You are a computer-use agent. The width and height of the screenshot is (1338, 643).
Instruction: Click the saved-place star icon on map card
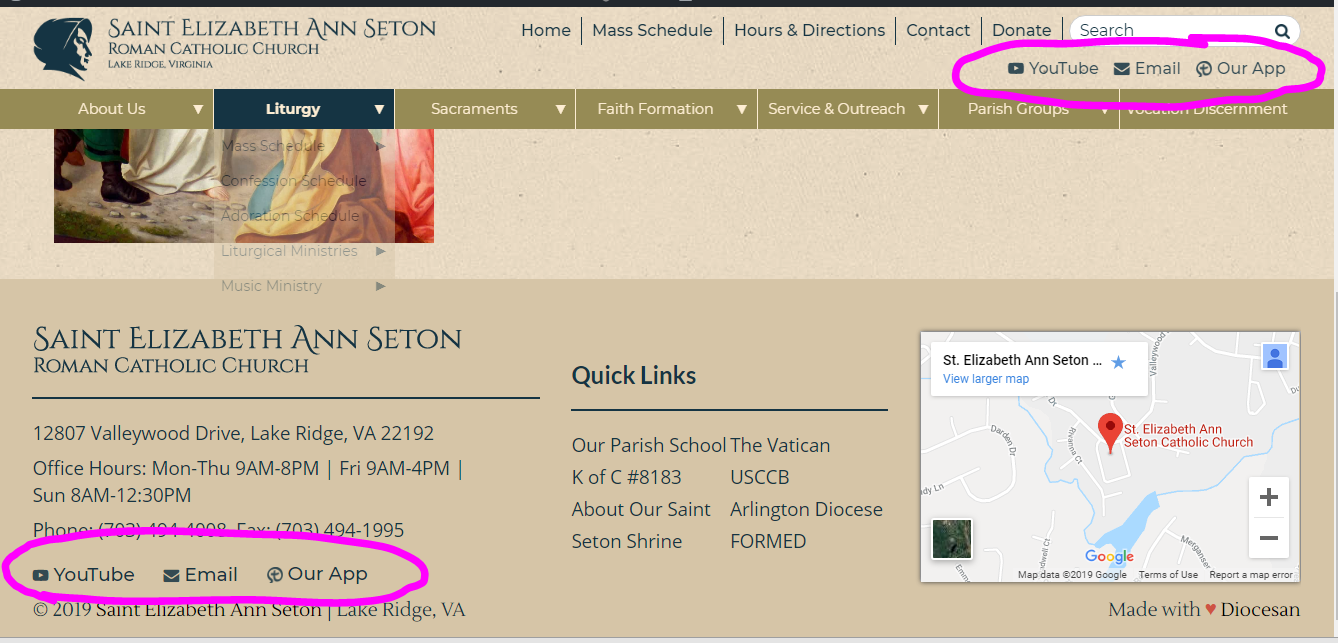click(x=1118, y=362)
